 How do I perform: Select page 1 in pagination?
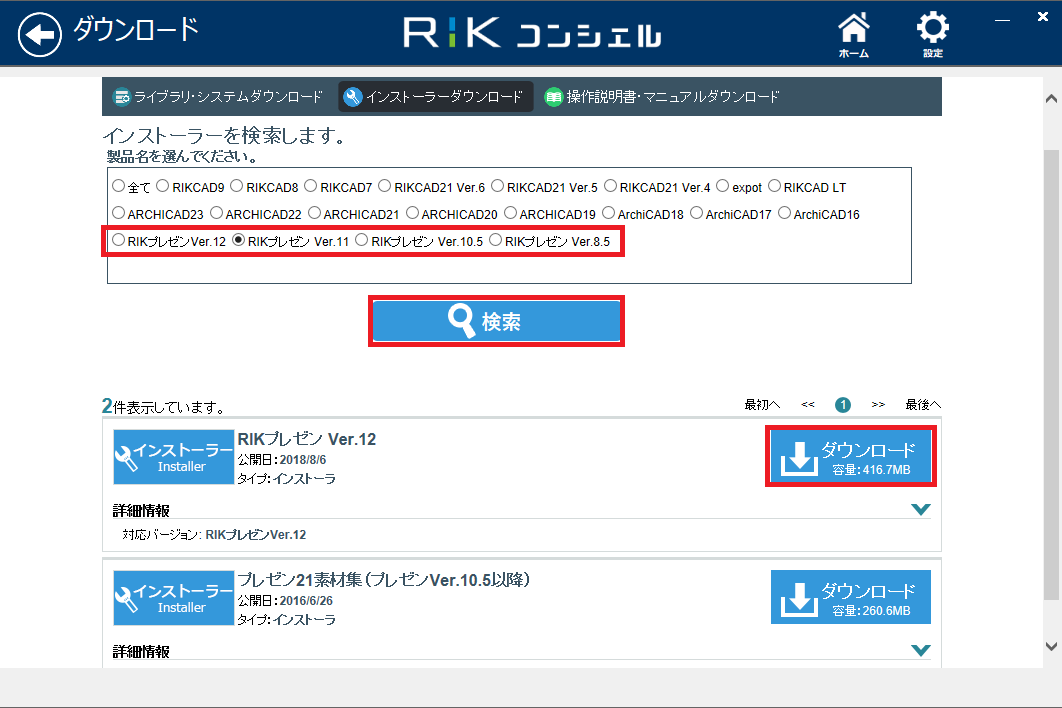tap(843, 405)
